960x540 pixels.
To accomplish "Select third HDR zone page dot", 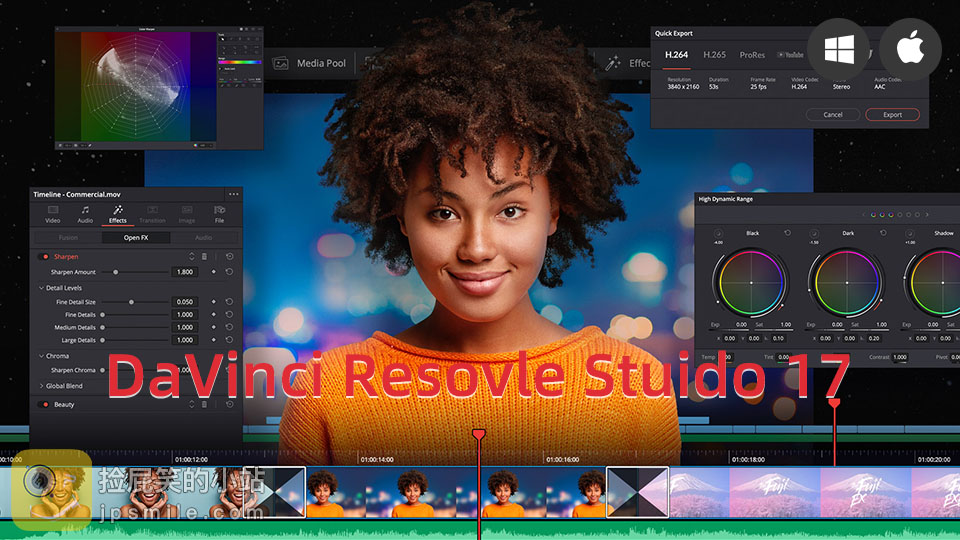I will click(x=891, y=215).
